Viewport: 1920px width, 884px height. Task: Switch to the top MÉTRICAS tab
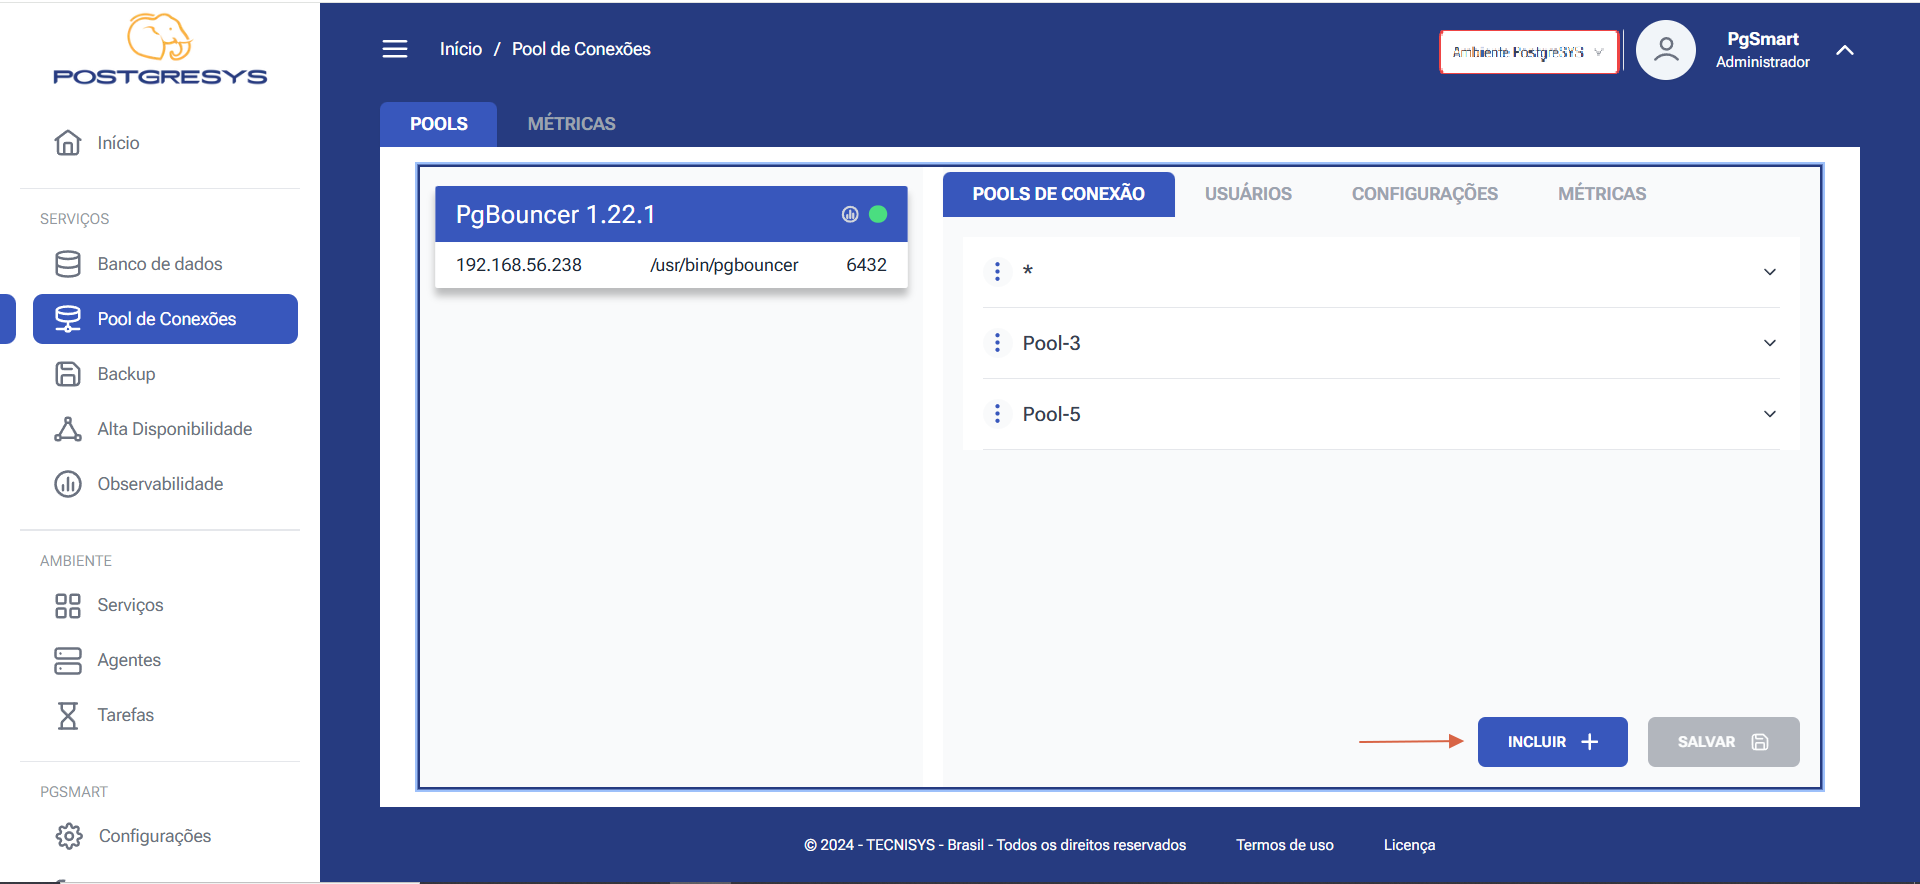572,124
